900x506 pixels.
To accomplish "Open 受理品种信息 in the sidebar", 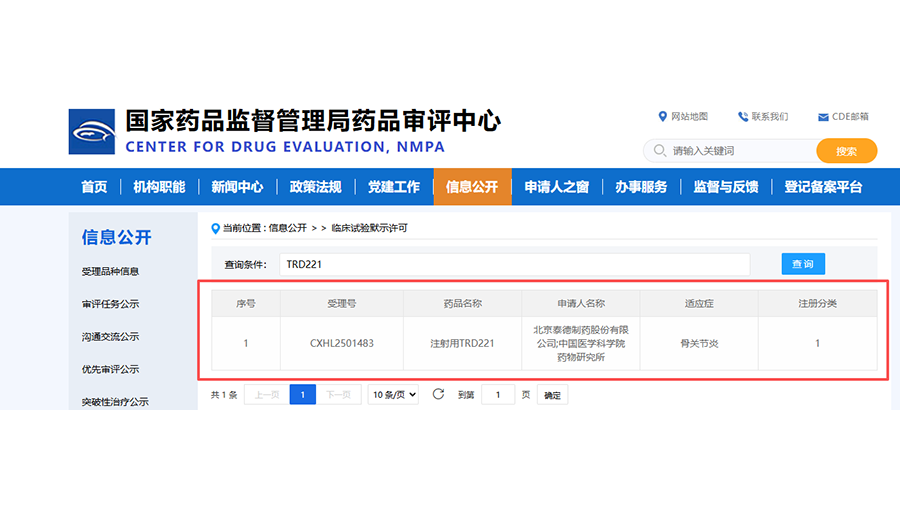I will pos(110,272).
